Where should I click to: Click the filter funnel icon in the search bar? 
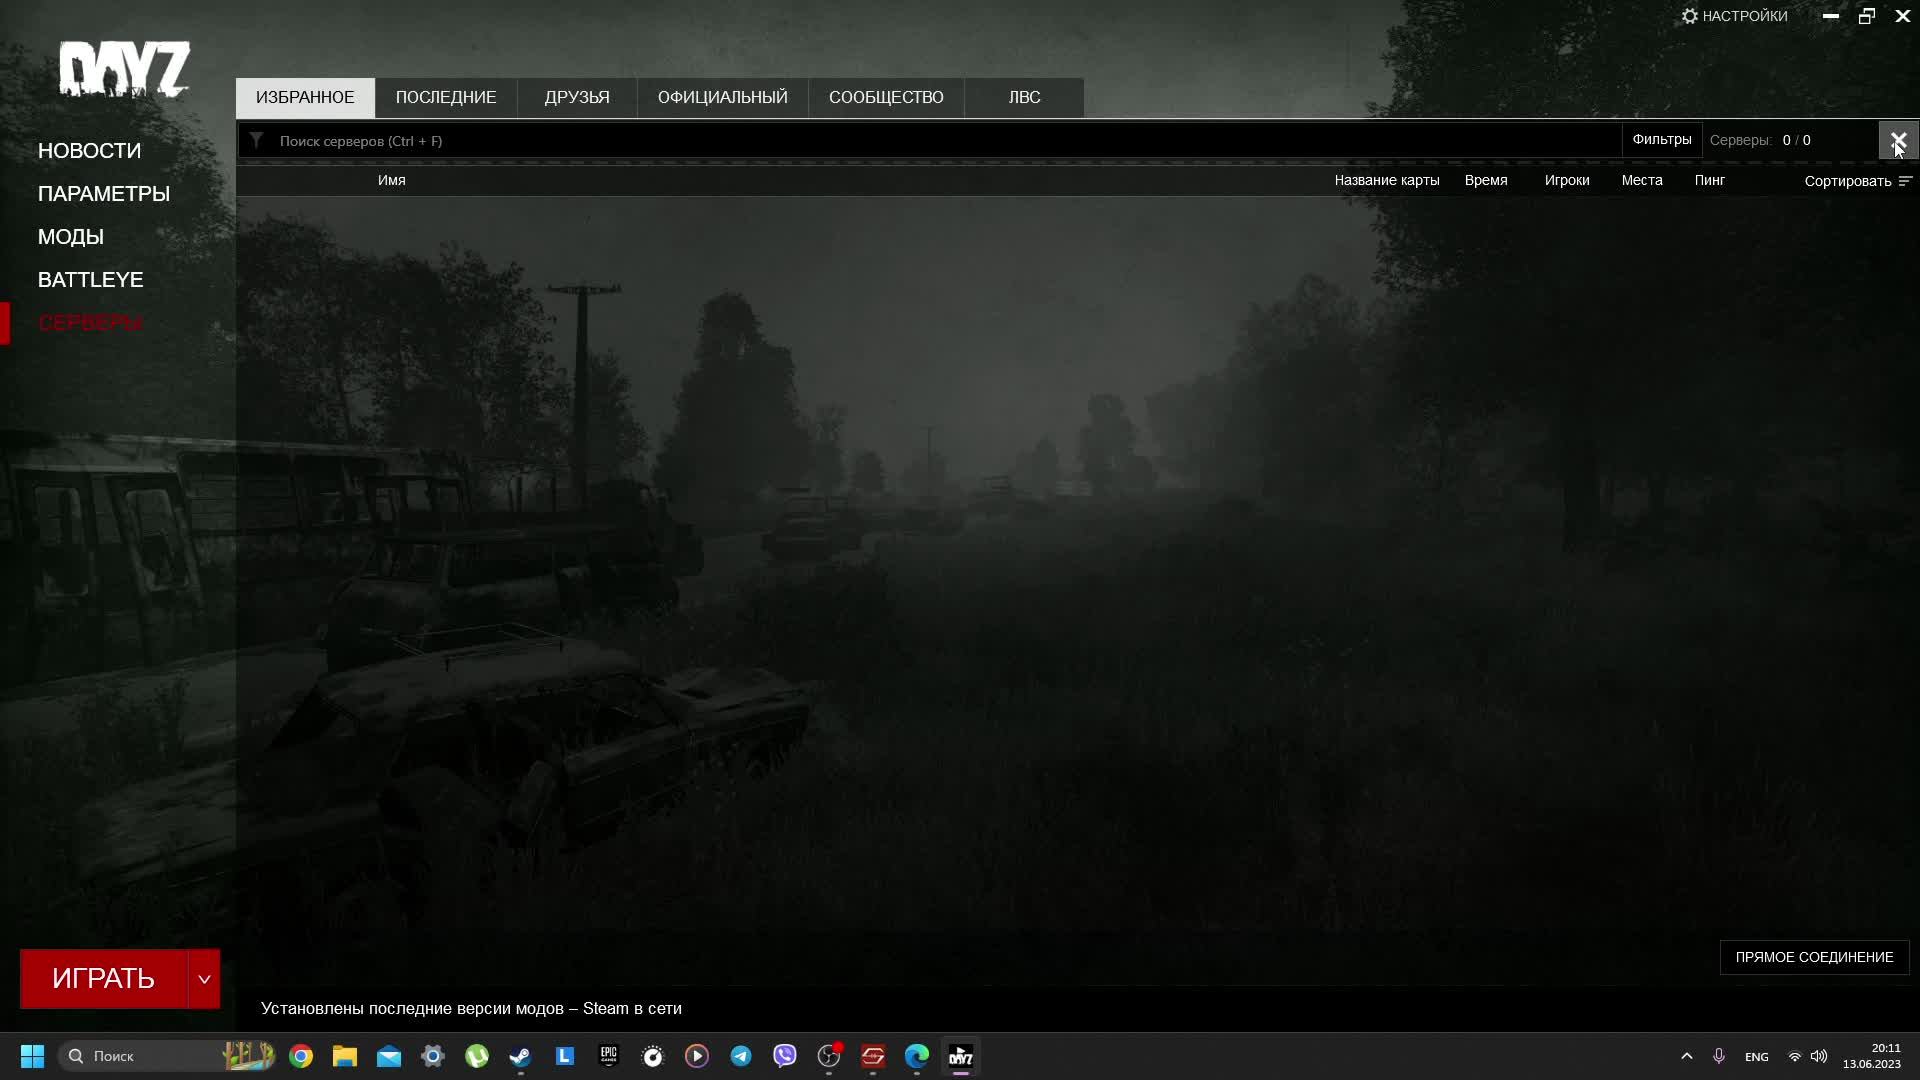(257, 140)
